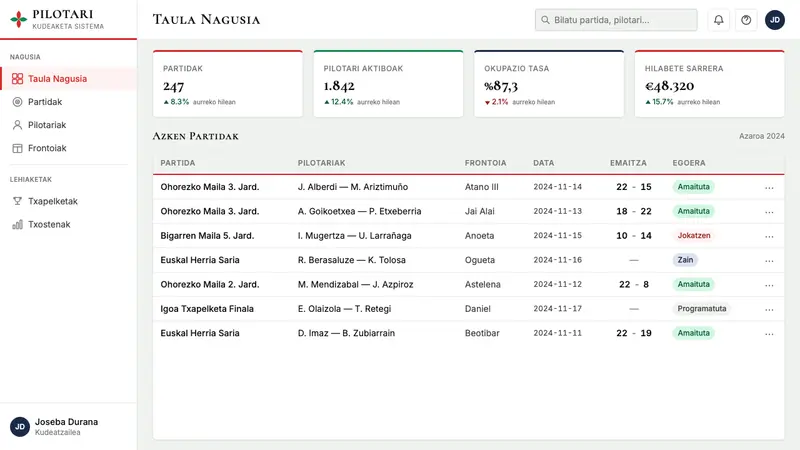800x450 pixels.
Task: Click "J. Alberdi — M. Ariztimuño" players cell
Action: coord(353,187)
